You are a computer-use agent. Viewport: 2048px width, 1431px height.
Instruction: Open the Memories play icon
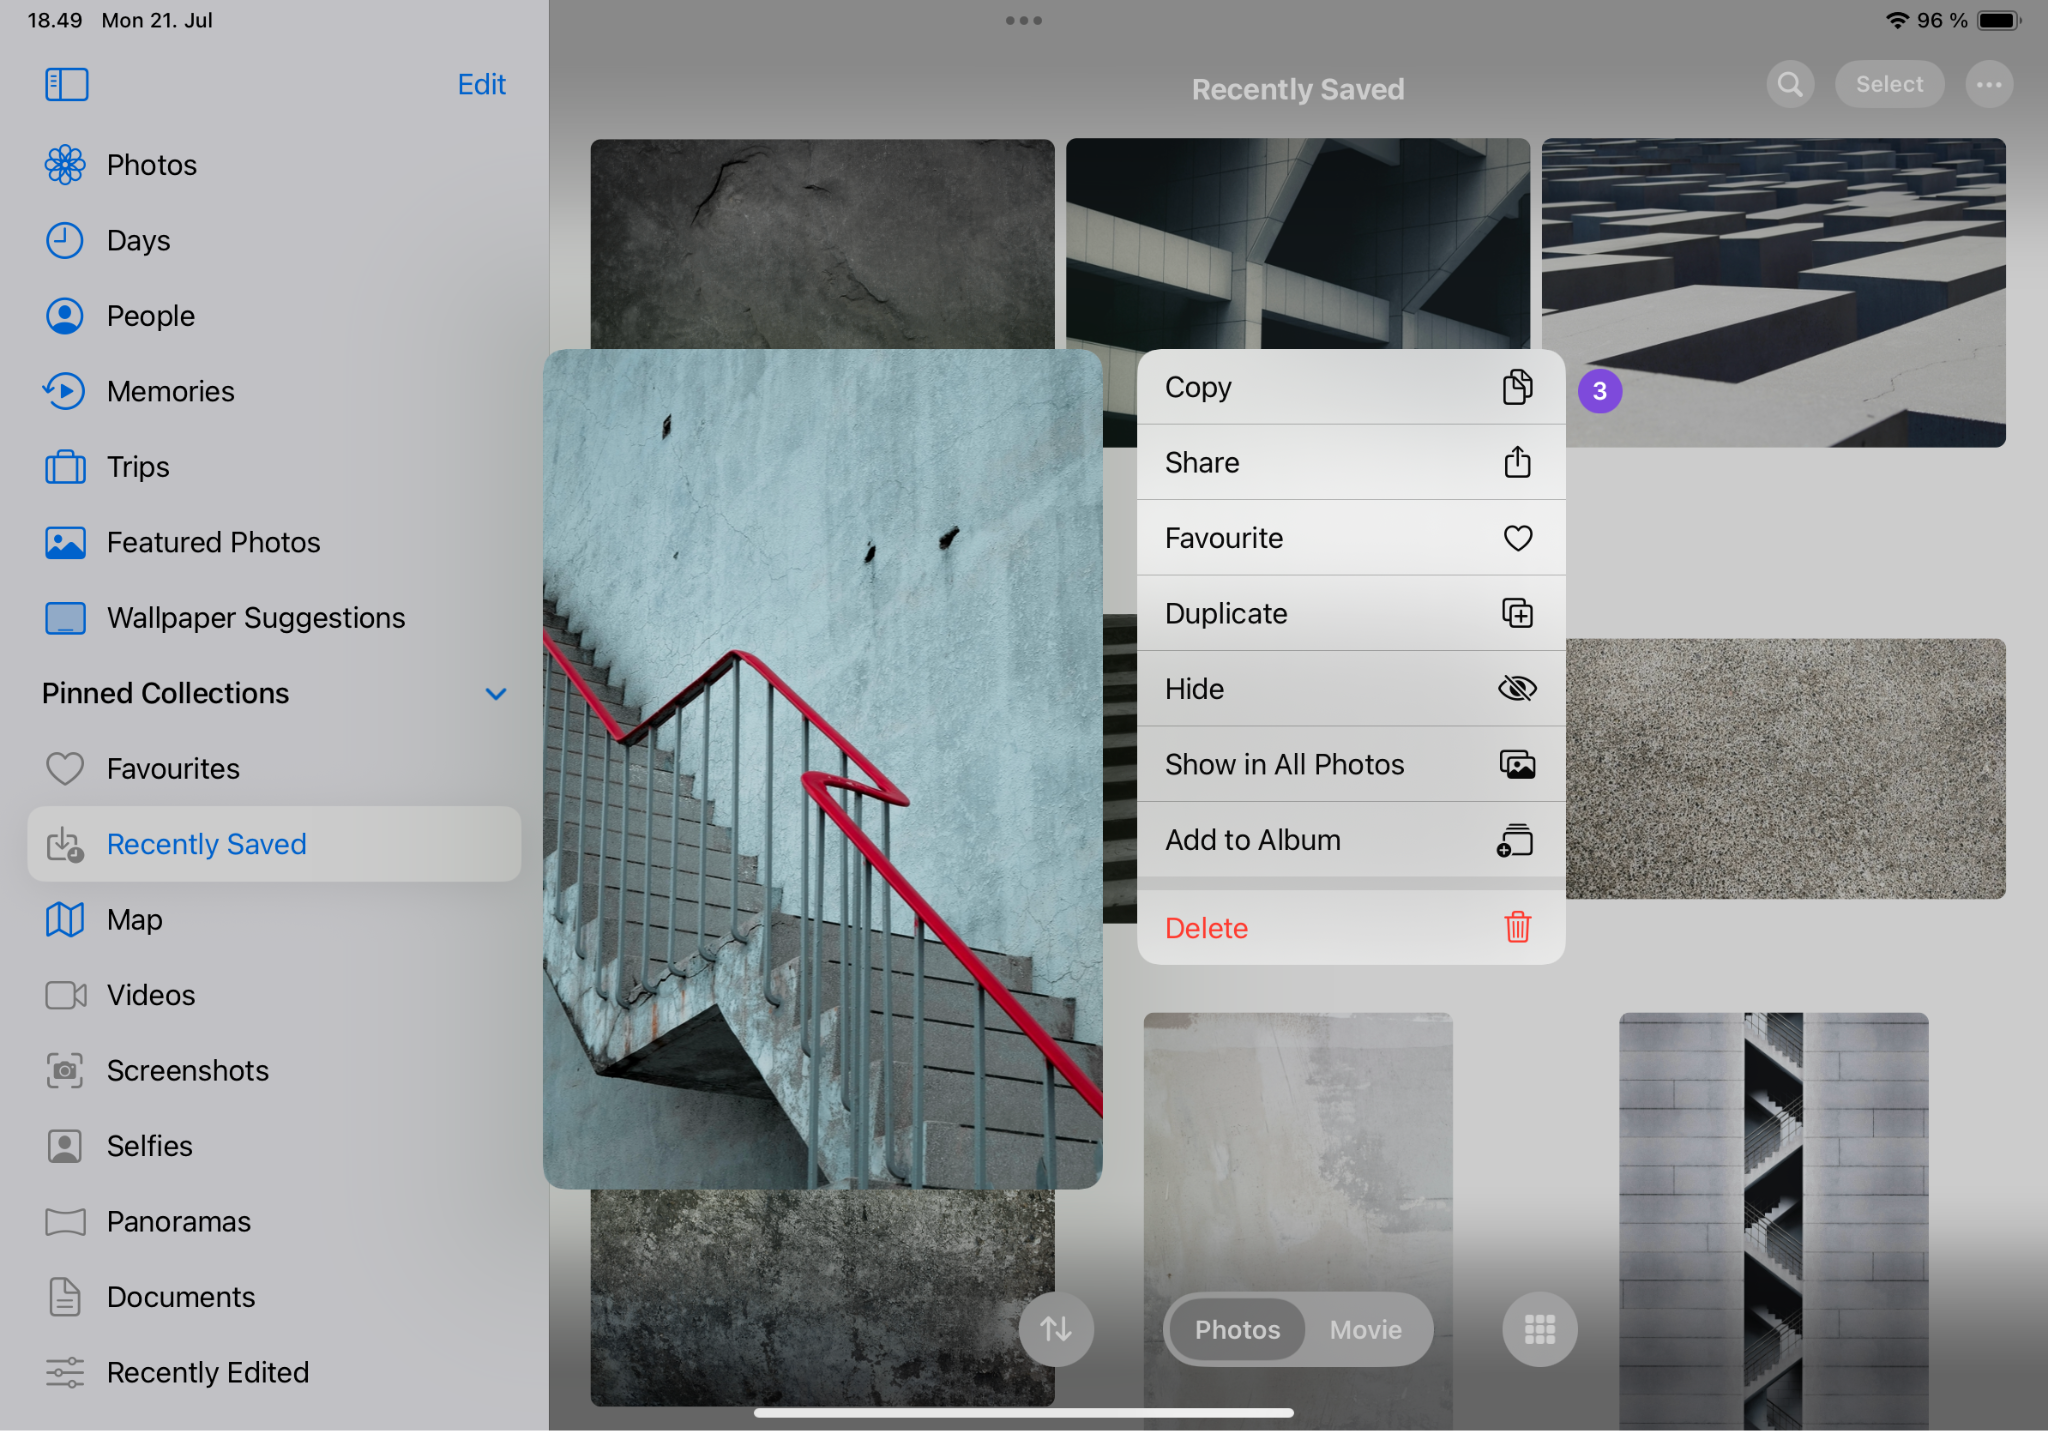coord(65,391)
